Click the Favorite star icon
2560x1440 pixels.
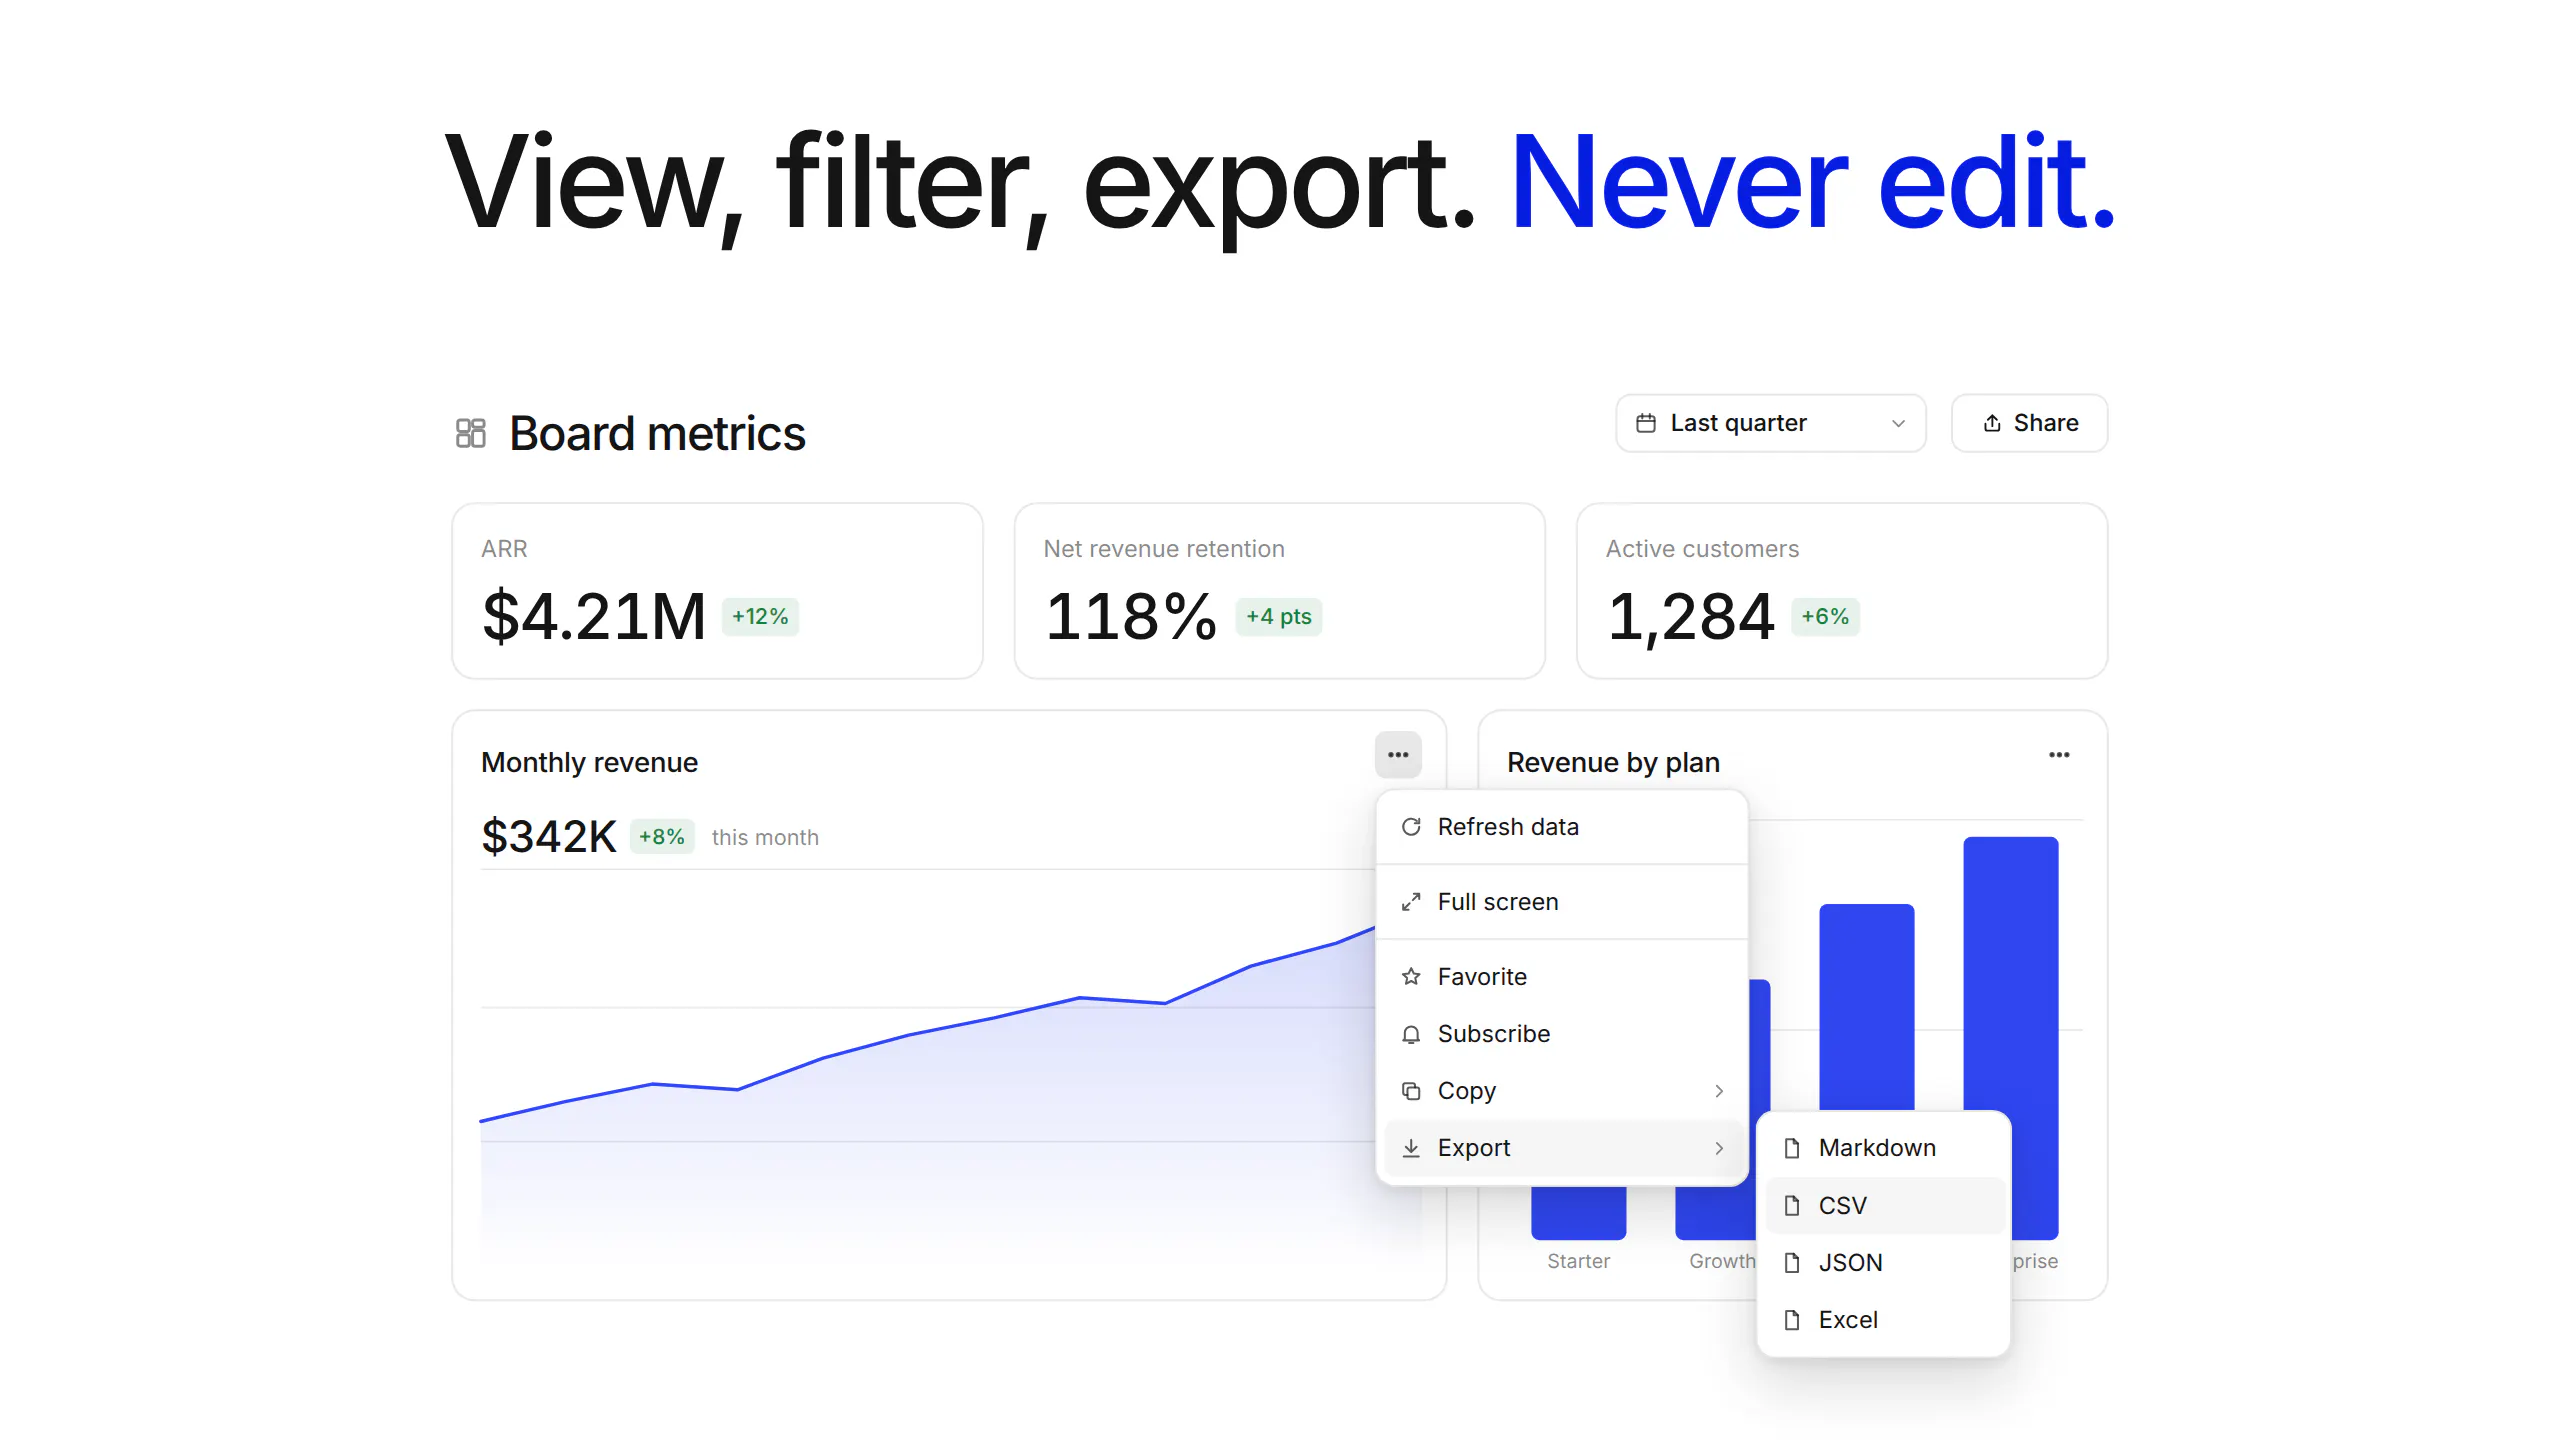tap(1411, 977)
